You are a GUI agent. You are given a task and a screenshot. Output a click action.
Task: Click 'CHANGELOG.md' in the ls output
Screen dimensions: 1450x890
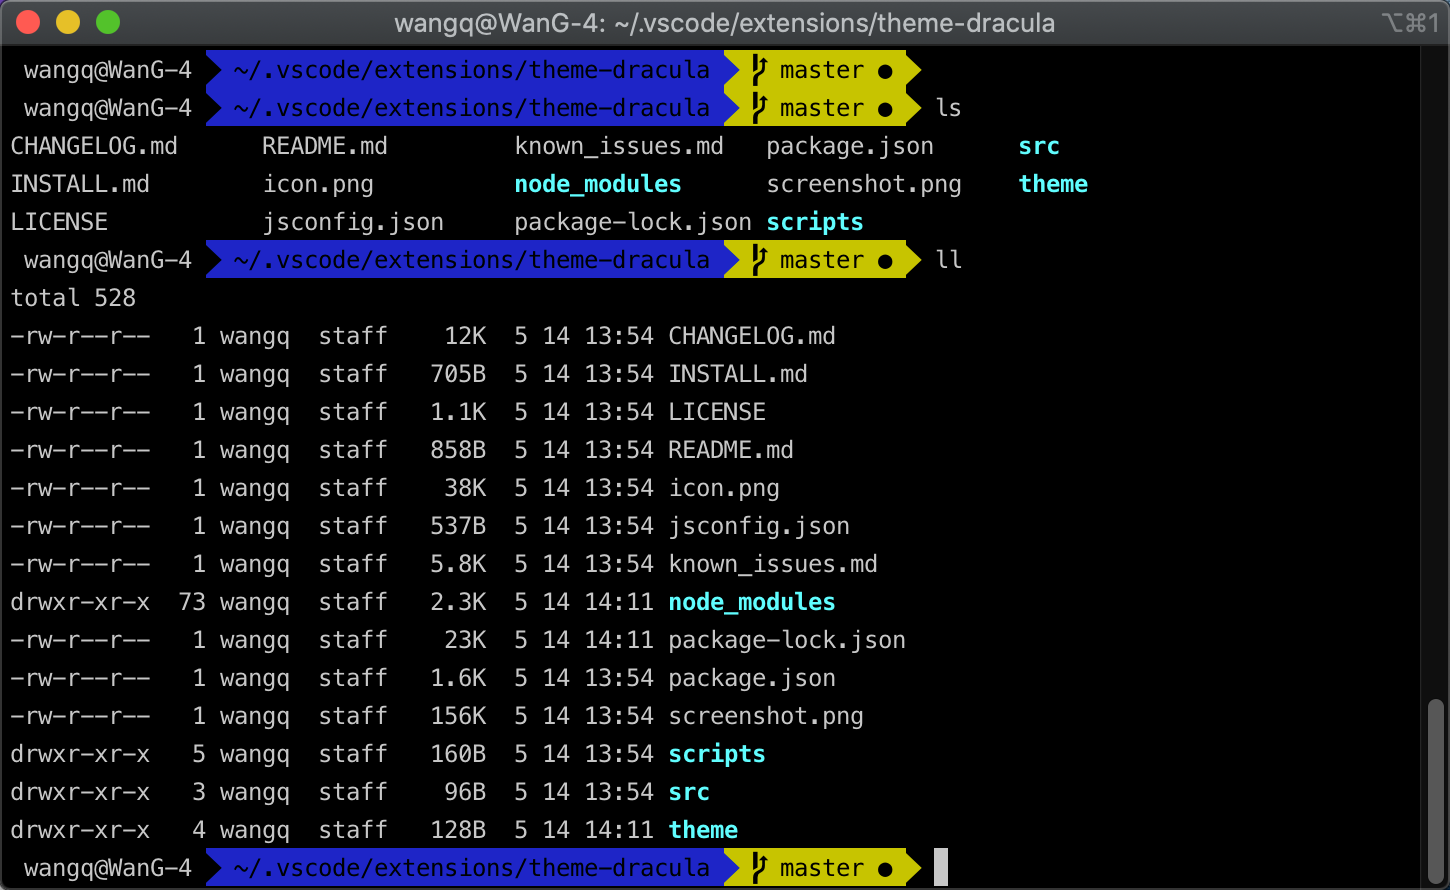[x=94, y=146]
